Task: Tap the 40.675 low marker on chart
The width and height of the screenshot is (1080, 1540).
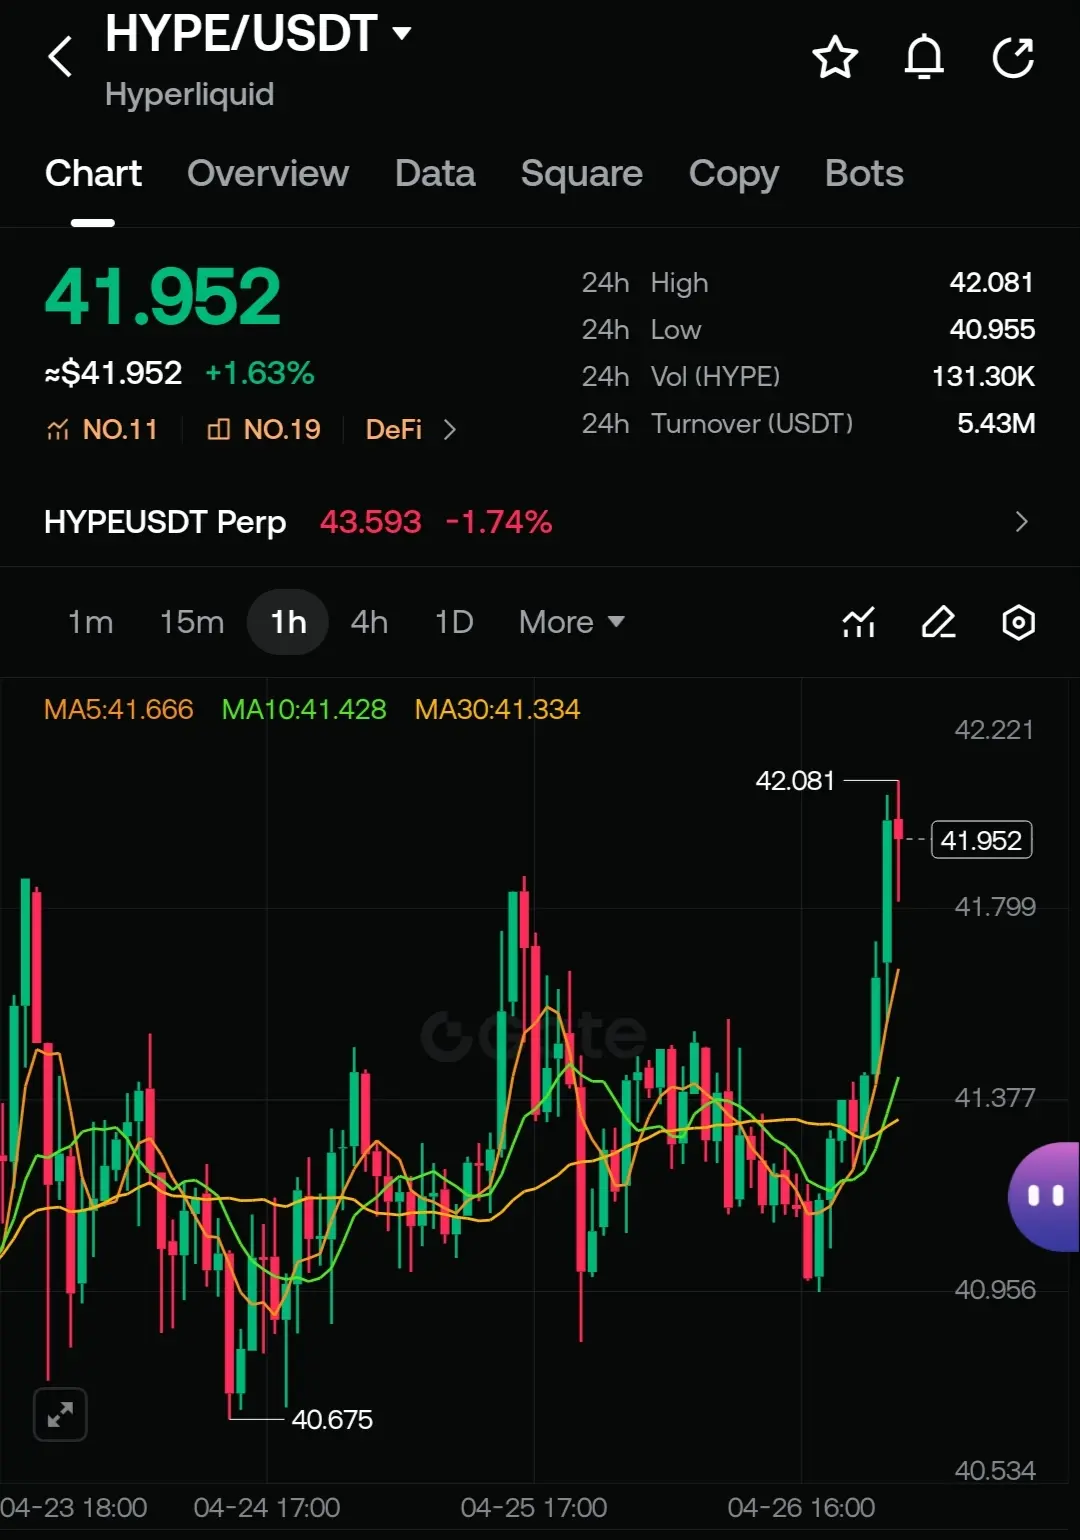Action: [x=332, y=1419]
